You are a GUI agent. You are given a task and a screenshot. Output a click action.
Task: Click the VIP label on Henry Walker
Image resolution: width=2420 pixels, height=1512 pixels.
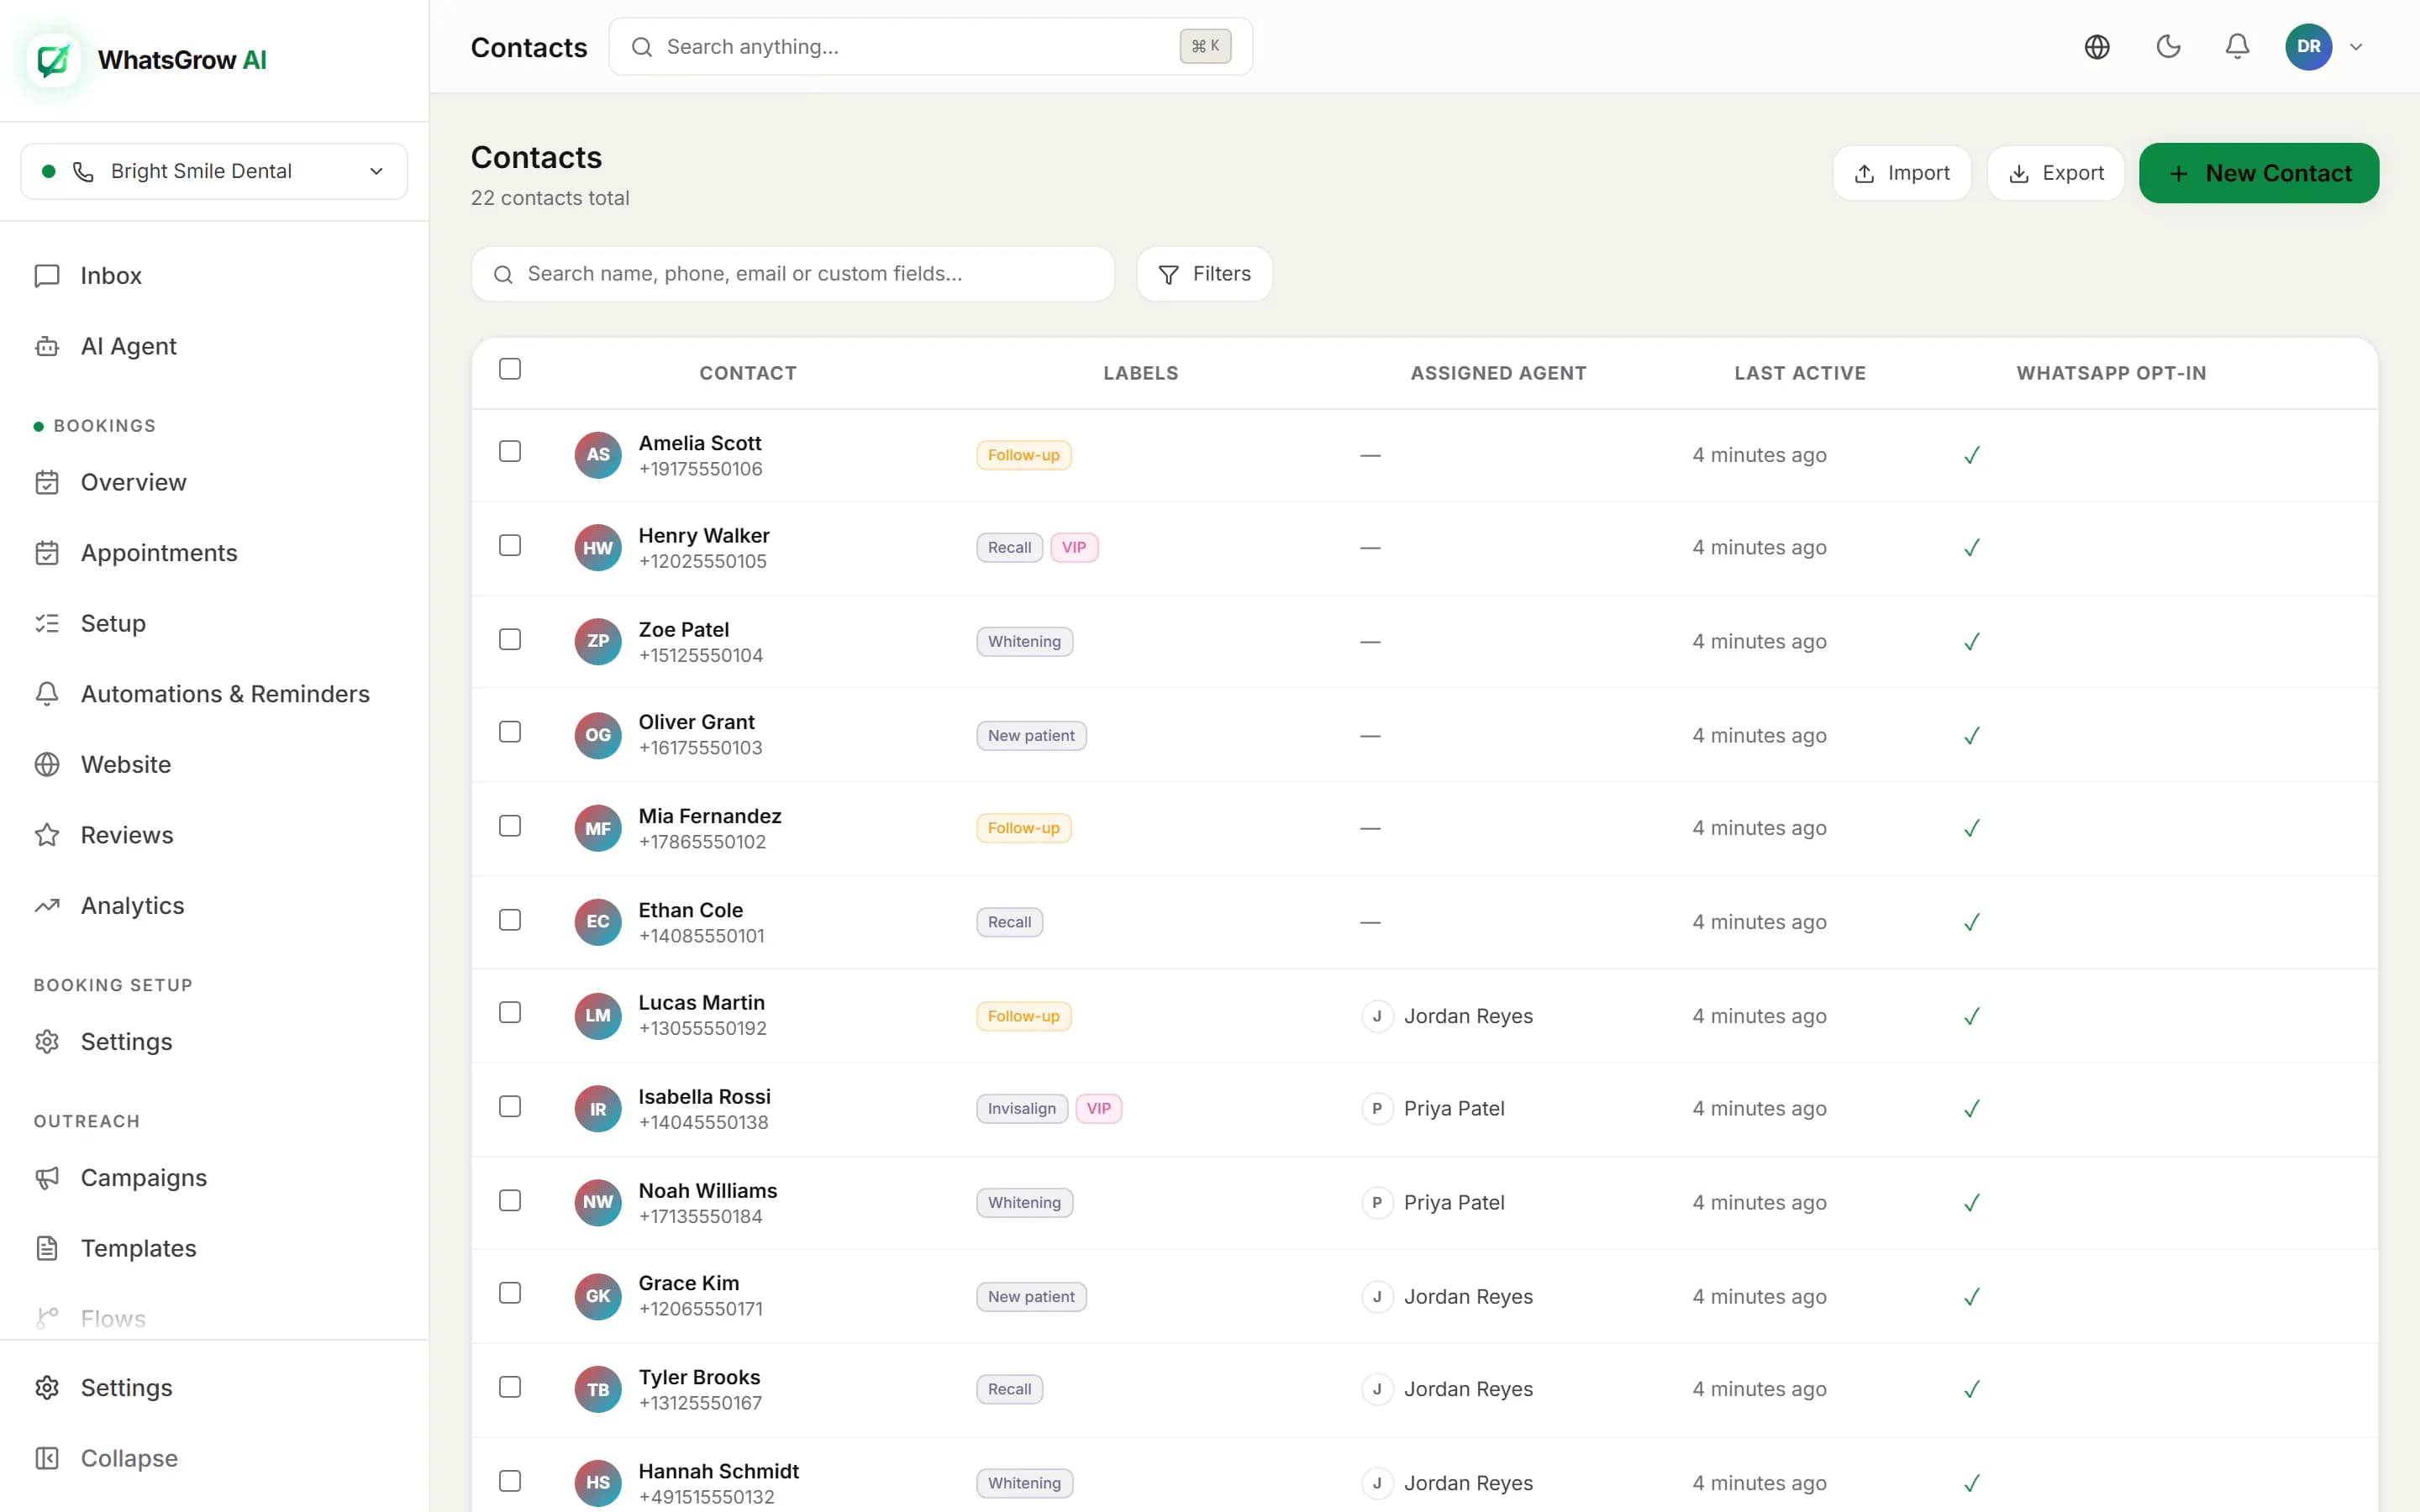[1074, 548]
